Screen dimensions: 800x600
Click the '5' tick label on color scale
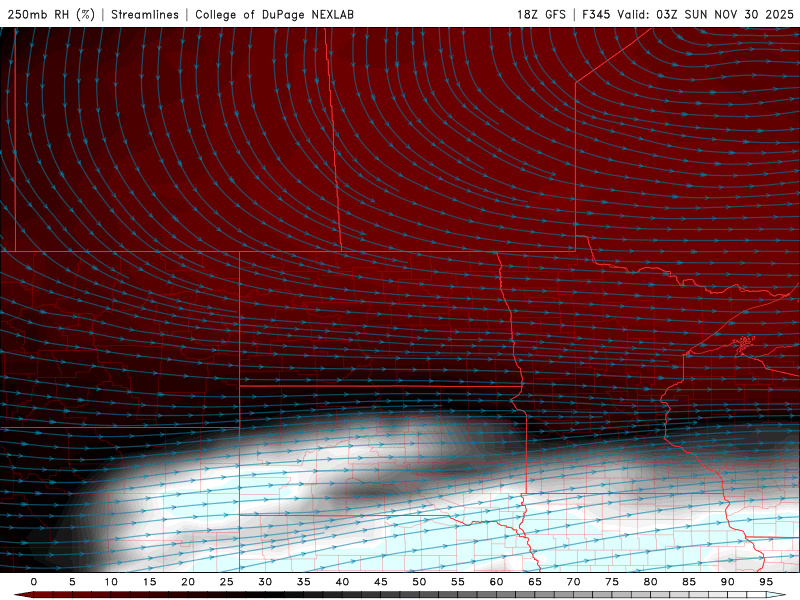click(72, 582)
